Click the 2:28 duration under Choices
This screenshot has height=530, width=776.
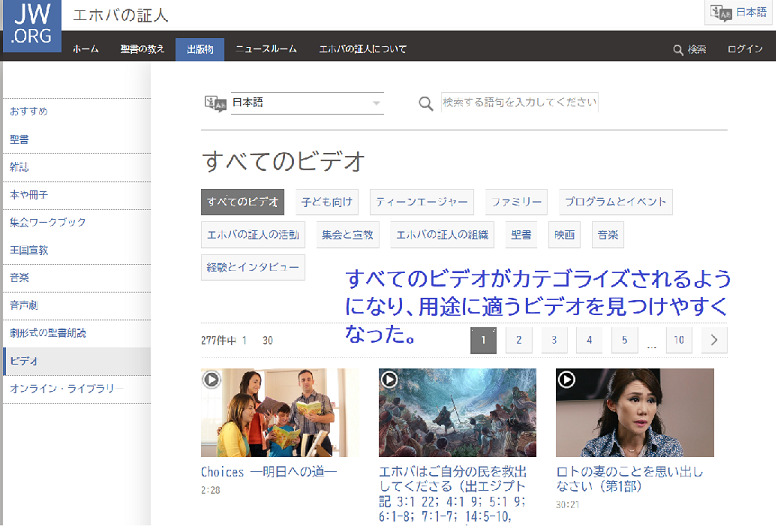pos(210,490)
